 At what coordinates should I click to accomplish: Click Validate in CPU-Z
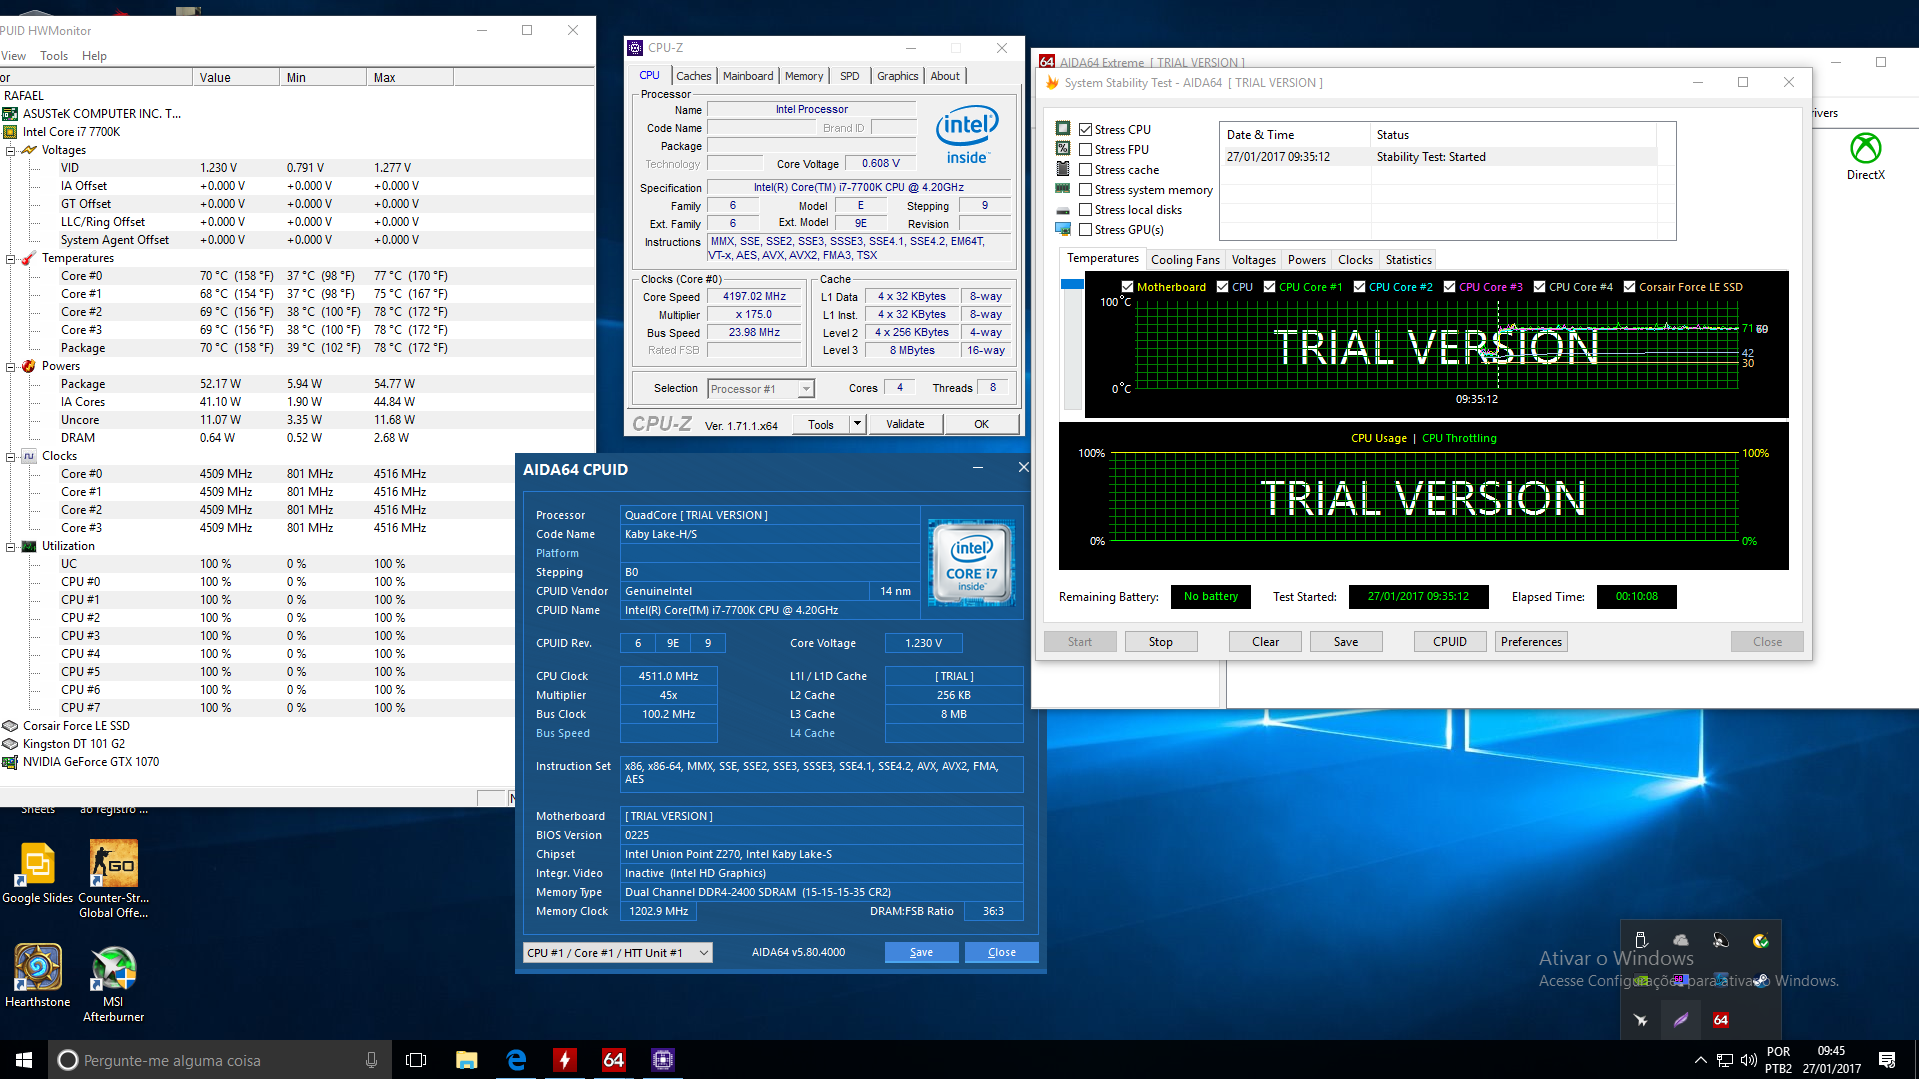pyautogui.click(x=905, y=424)
